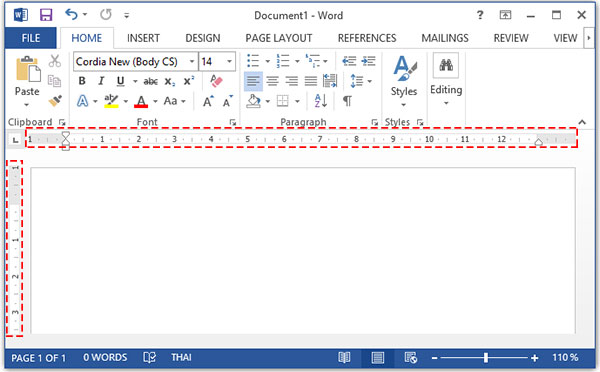Apply superscript formatting
The width and height of the screenshot is (600, 372).
[x=188, y=81]
